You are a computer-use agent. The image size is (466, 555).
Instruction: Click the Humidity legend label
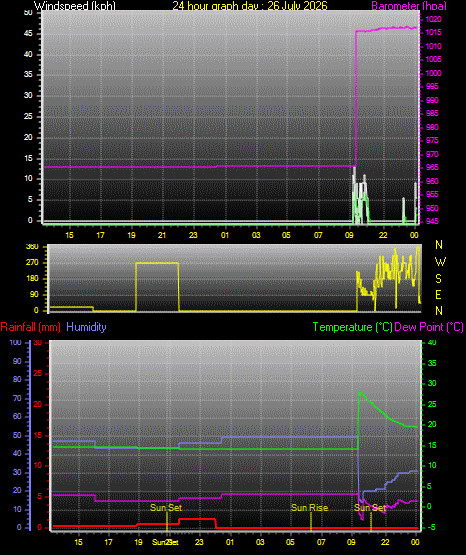tap(86, 327)
